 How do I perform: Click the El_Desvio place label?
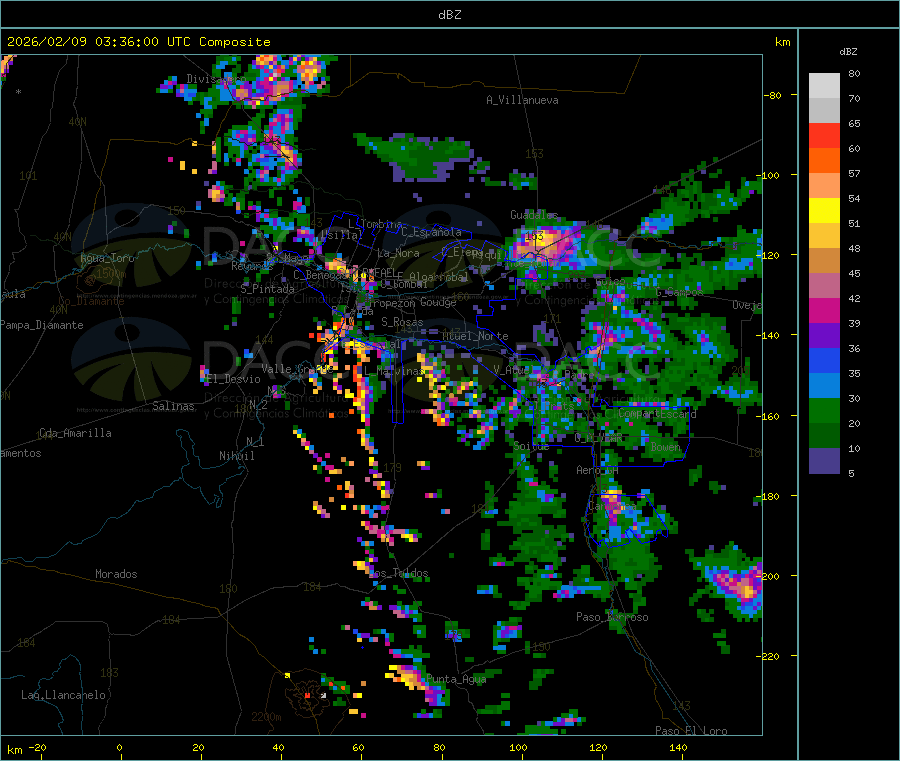[x=234, y=379]
